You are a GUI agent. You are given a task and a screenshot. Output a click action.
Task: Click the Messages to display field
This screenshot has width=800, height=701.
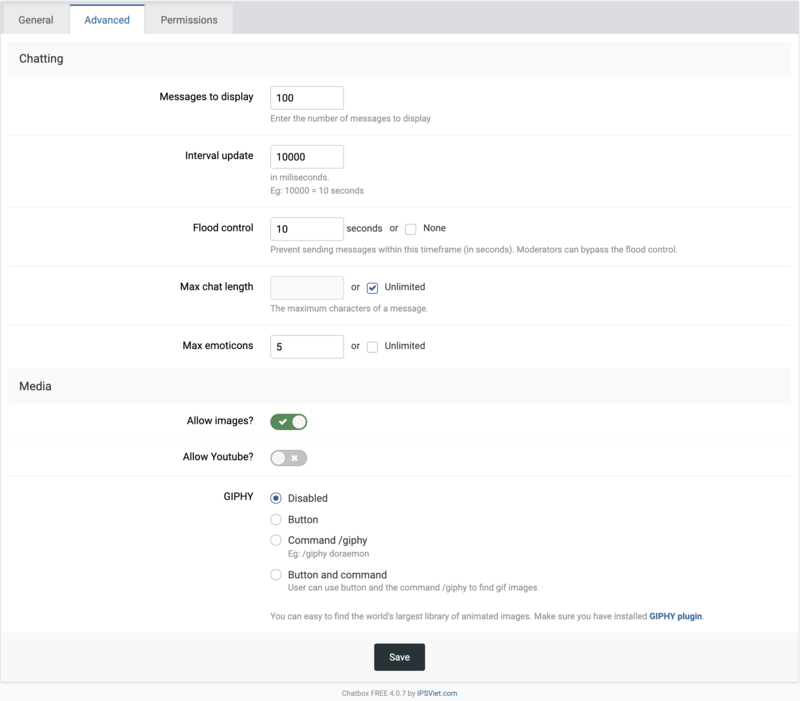pos(307,98)
